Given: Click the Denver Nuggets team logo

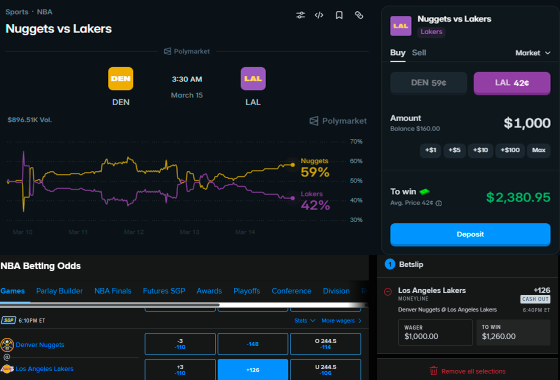Looking at the screenshot, I should point(7,345).
